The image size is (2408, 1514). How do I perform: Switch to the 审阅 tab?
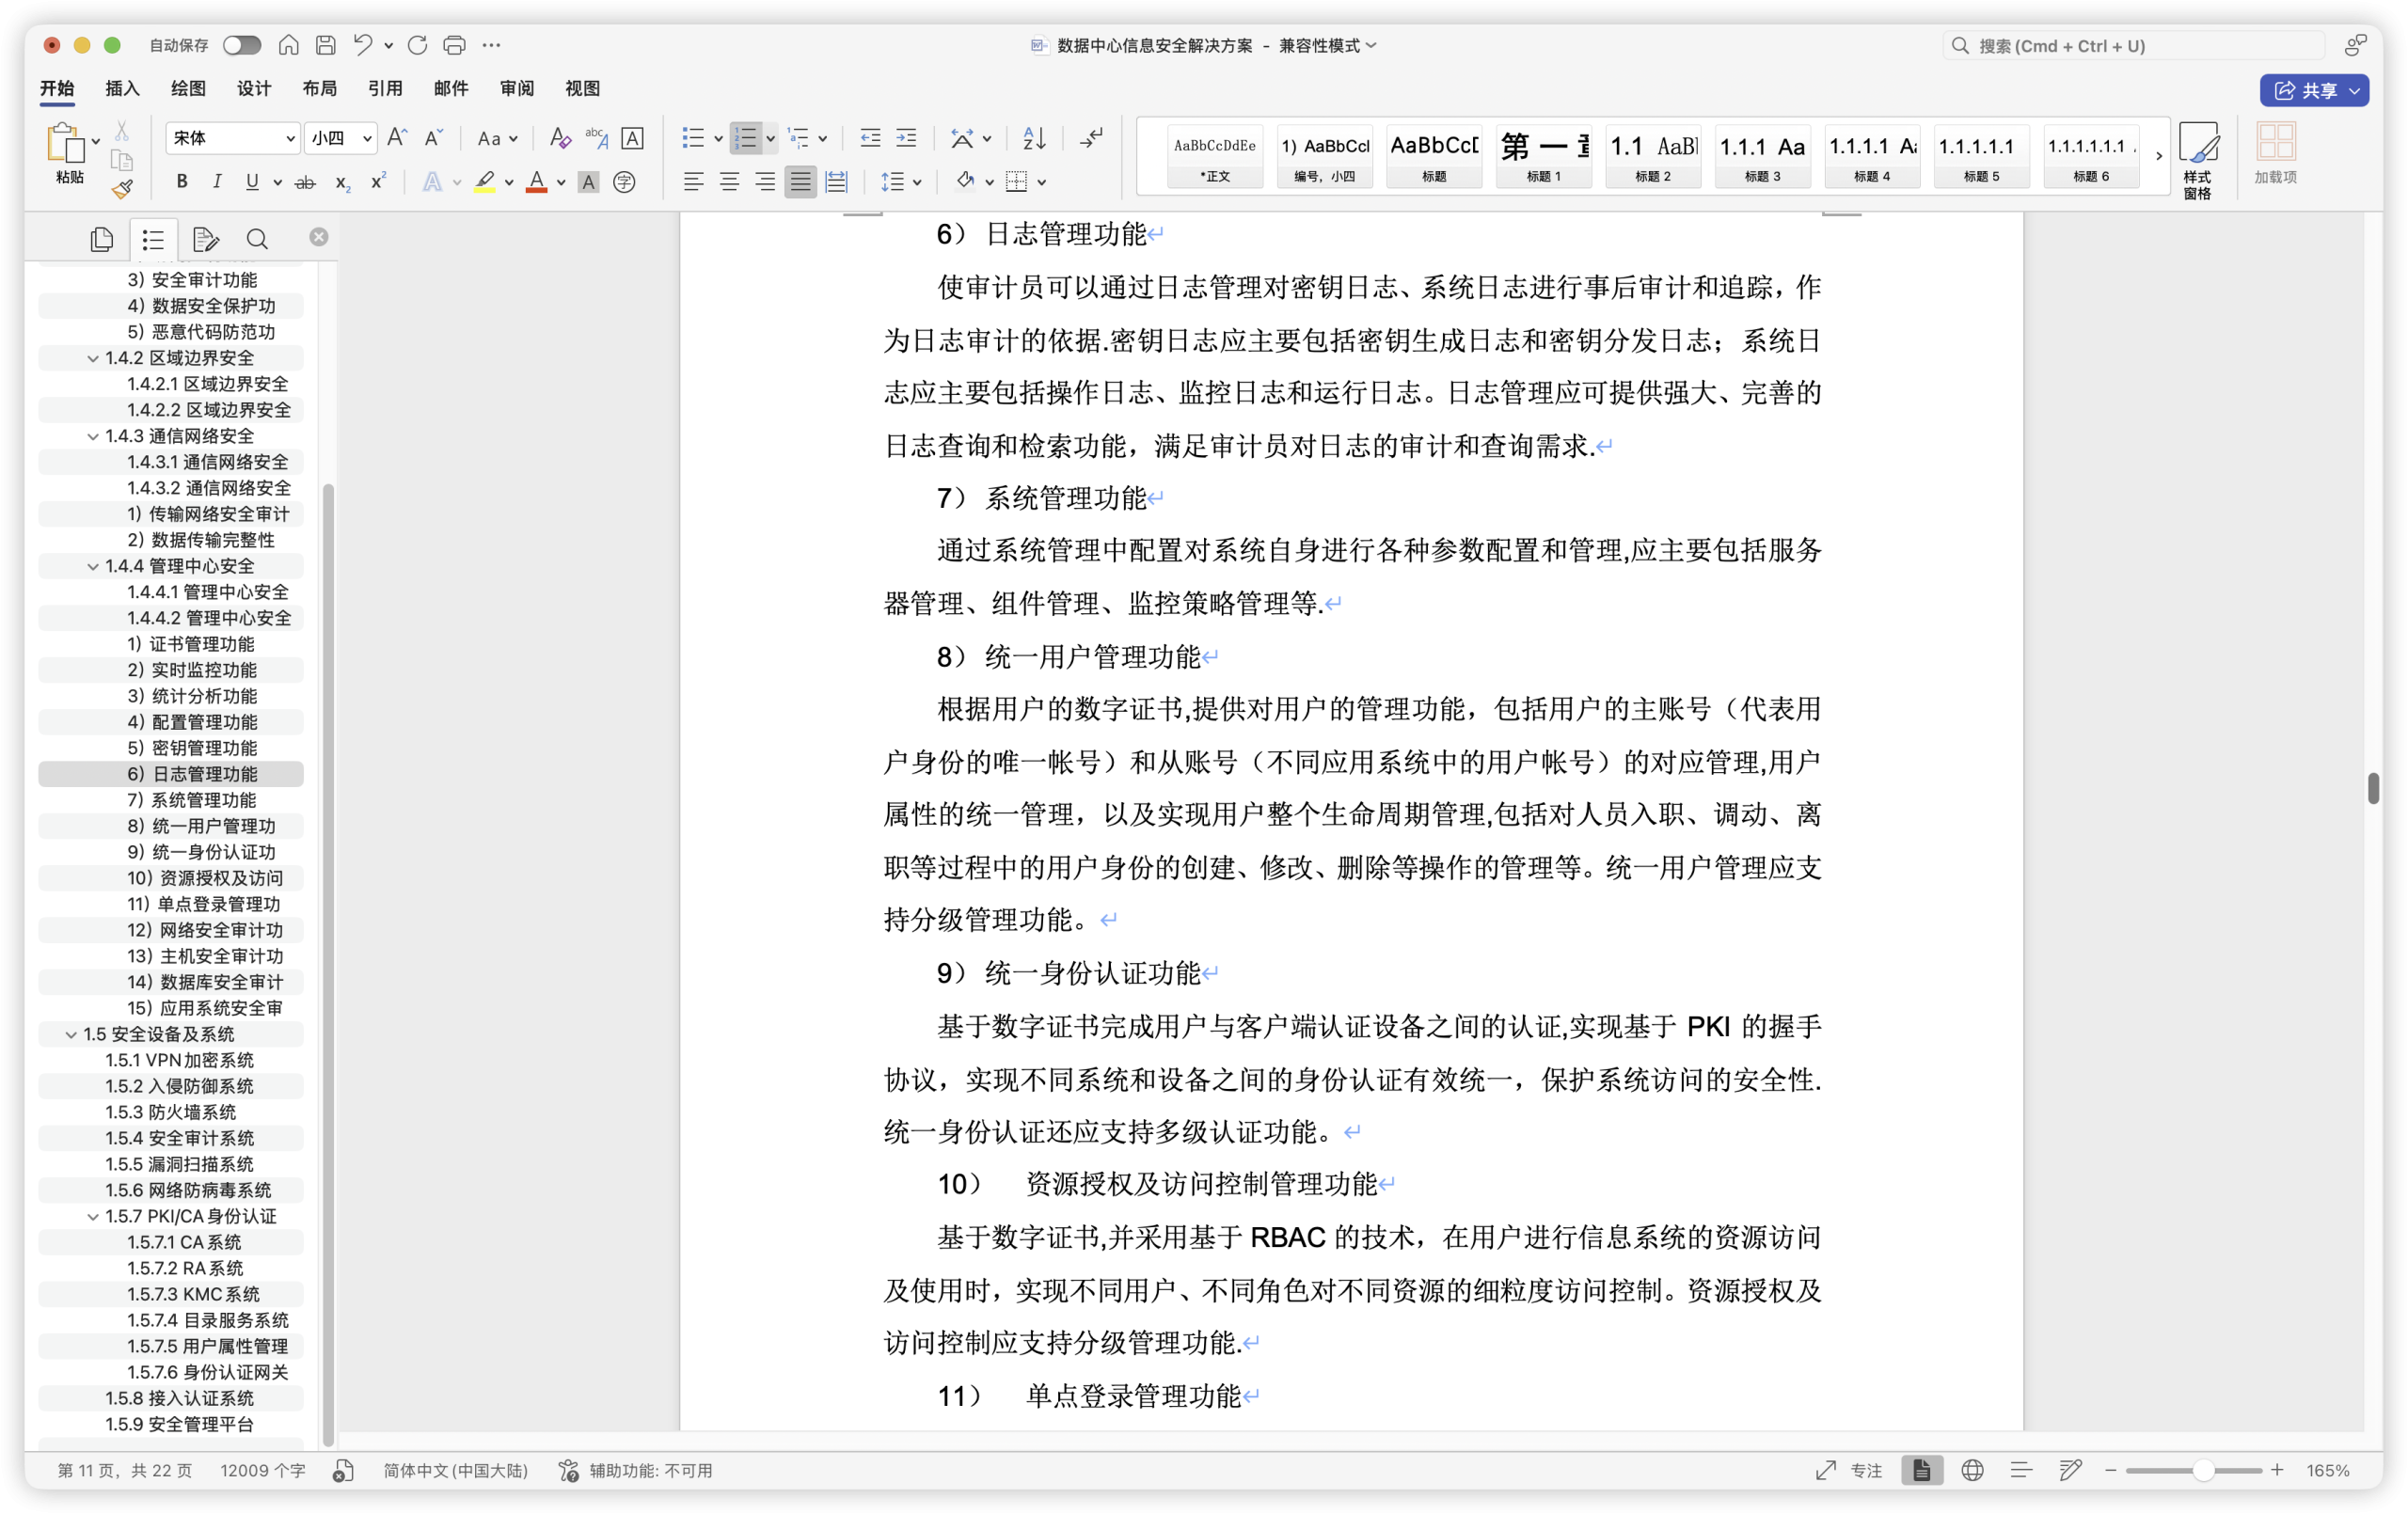tap(517, 89)
